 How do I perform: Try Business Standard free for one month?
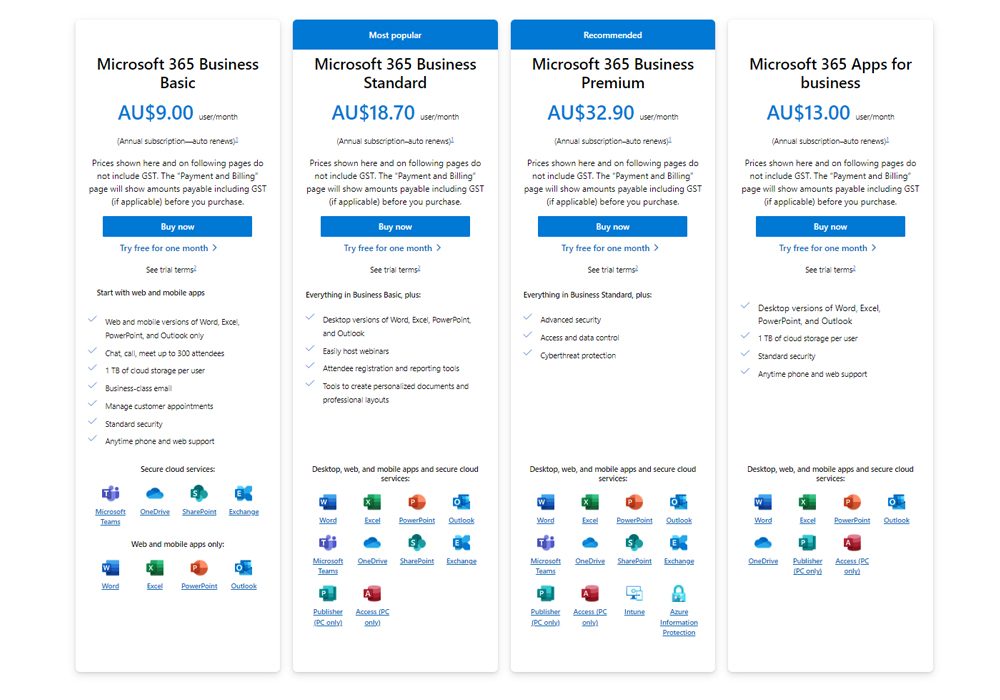tap(392, 248)
